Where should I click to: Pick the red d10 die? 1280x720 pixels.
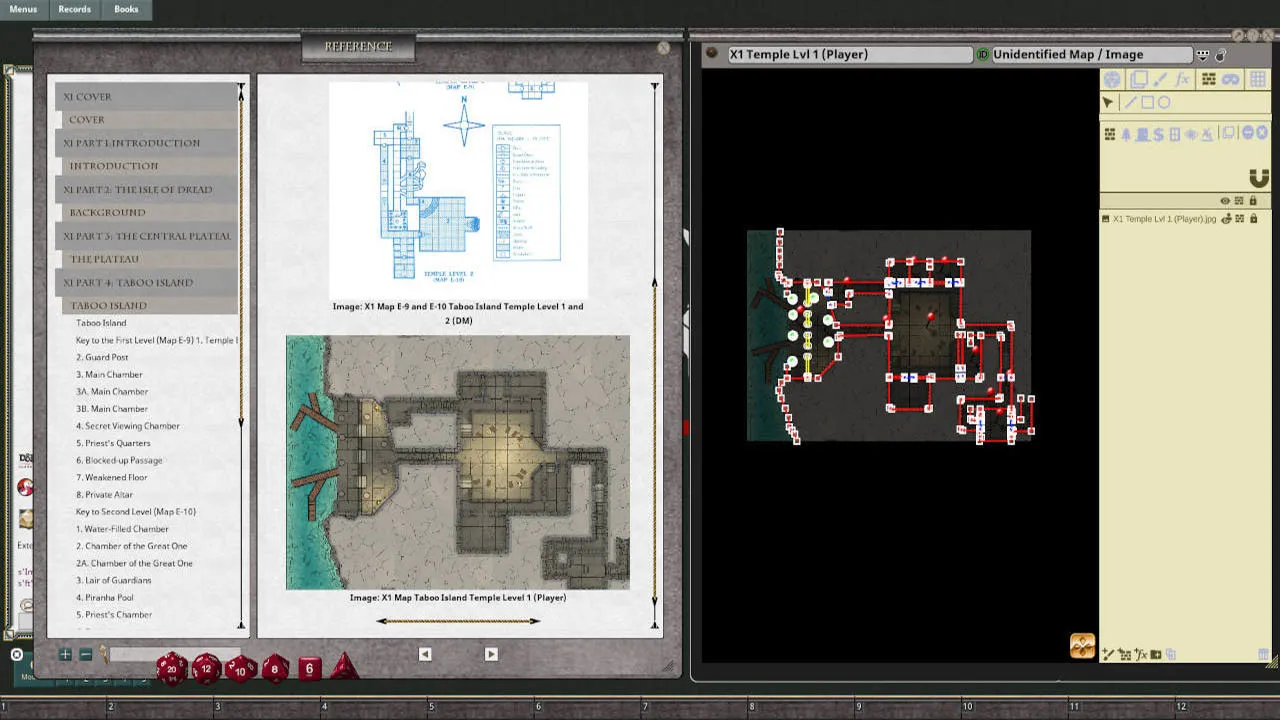click(x=240, y=668)
